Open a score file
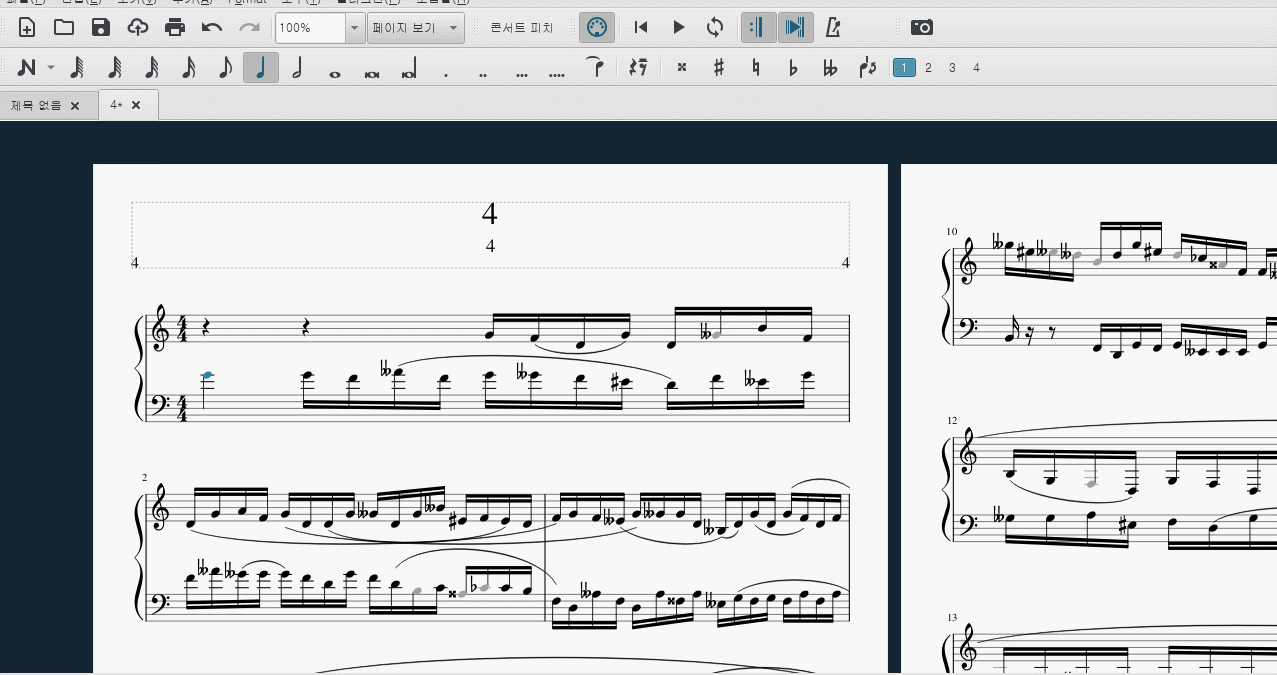Image resolution: width=1277 pixels, height=675 pixels. [x=64, y=27]
